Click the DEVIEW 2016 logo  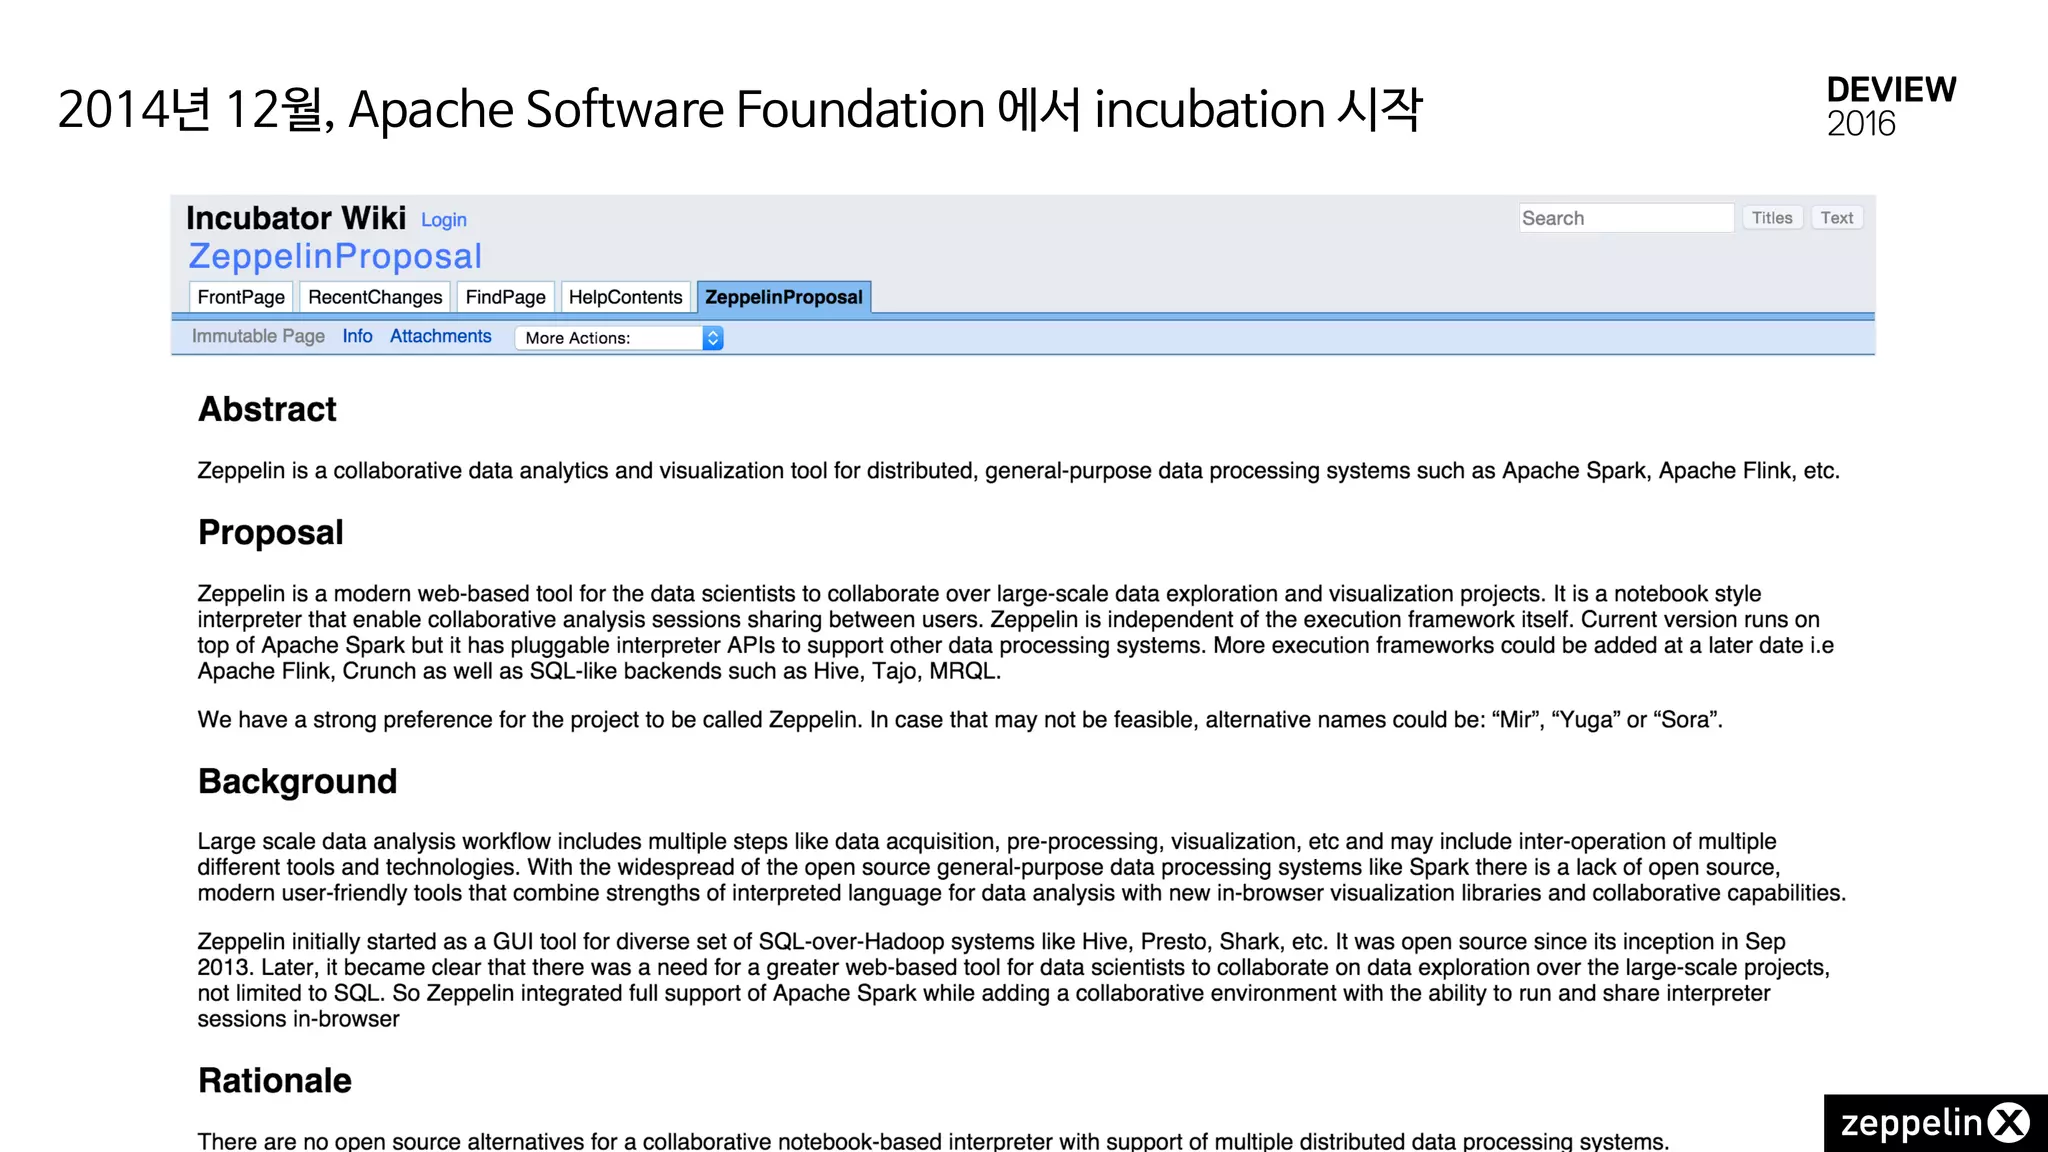1891,106
